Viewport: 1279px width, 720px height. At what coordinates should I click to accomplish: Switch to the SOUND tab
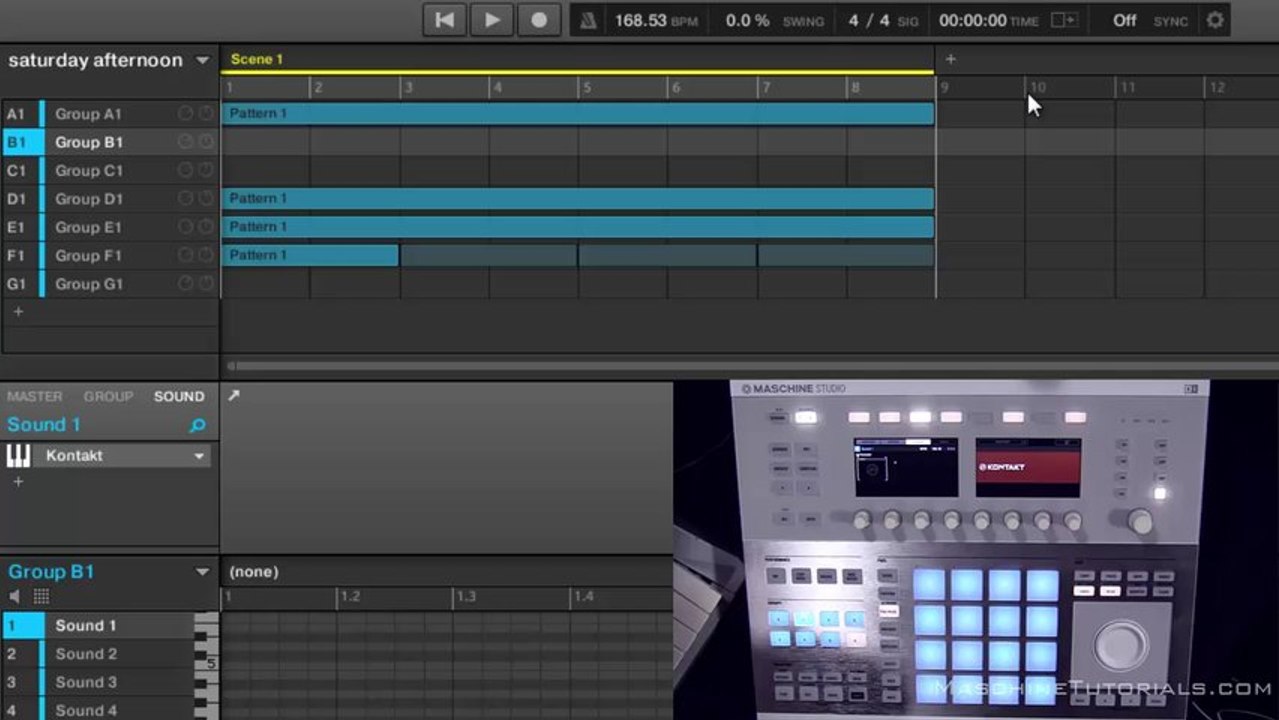point(179,397)
